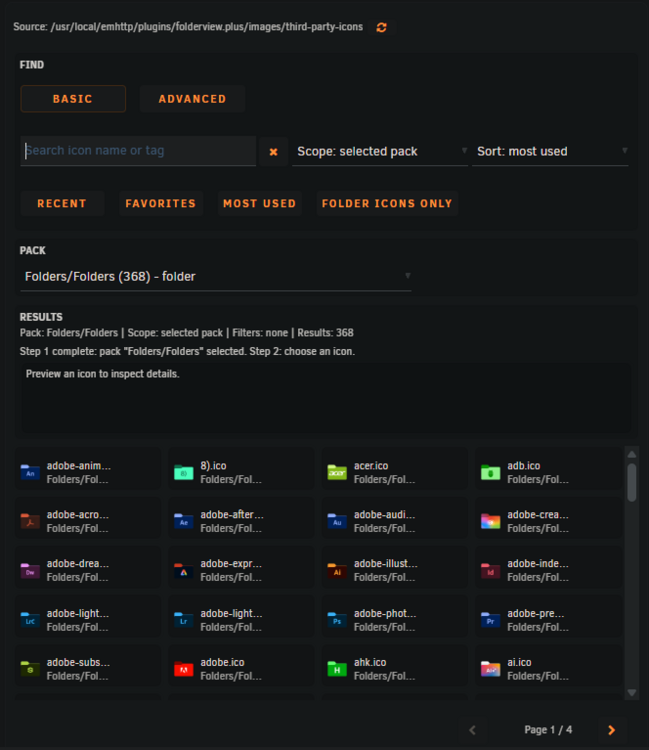The image size is (649, 750).
Task: Enable Folder Icons Only filter
Action: pyautogui.click(x=387, y=204)
